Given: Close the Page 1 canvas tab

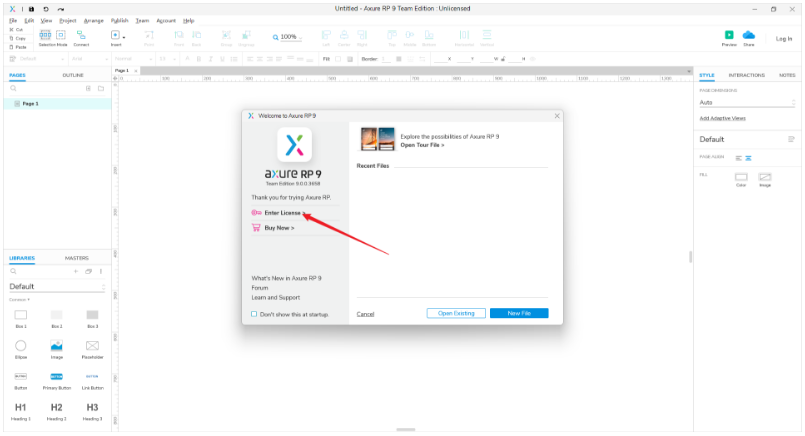Looking at the screenshot, I should click(x=136, y=71).
